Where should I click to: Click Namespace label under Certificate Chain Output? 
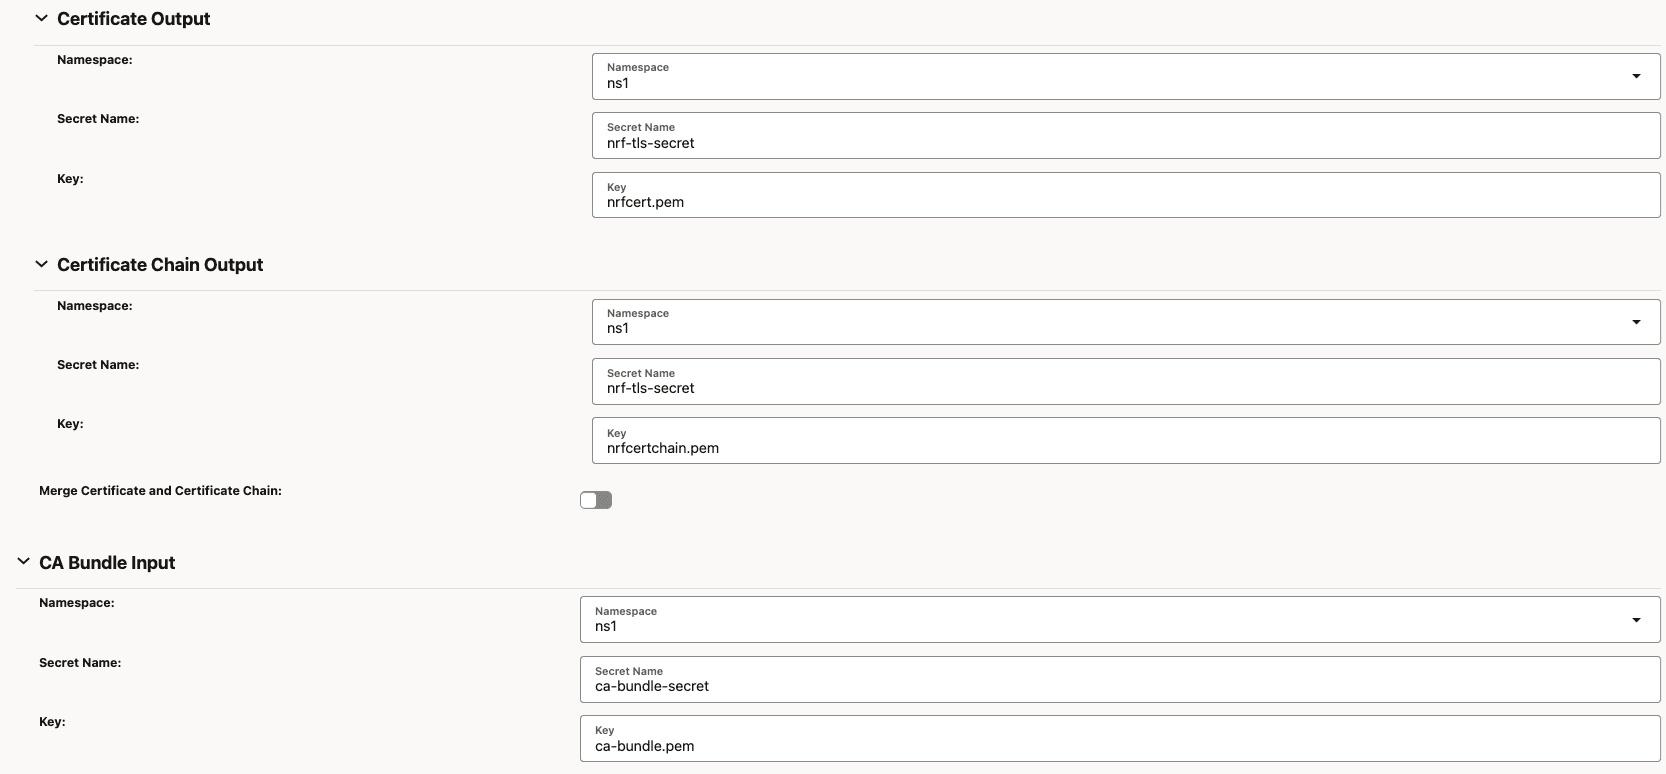pos(95,306)
